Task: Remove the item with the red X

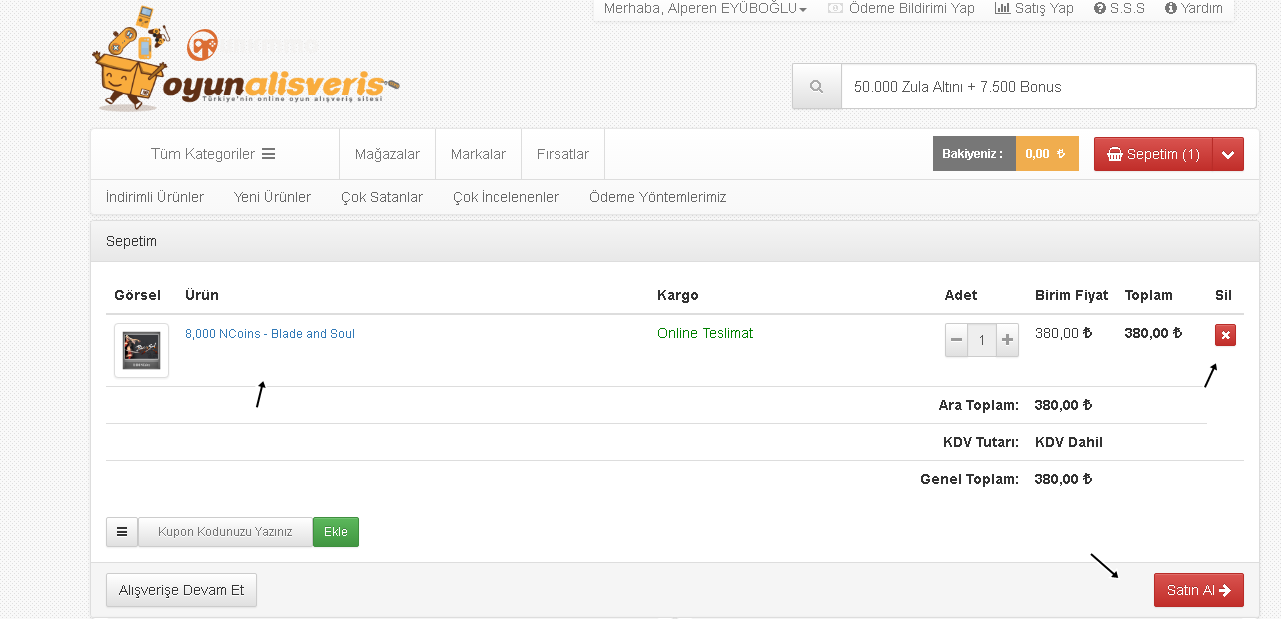Action: (1225, 335)
